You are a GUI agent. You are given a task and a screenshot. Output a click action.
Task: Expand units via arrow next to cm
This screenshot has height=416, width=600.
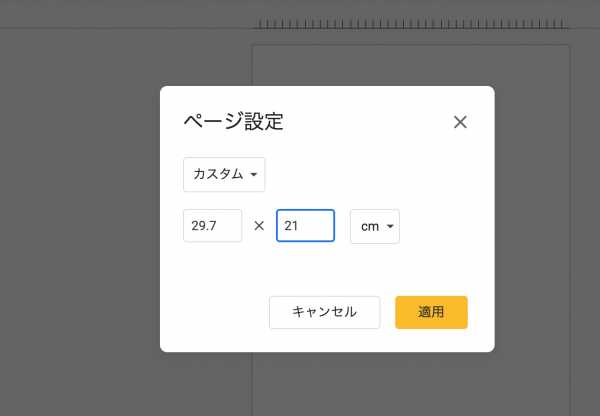tap(389, 227)
